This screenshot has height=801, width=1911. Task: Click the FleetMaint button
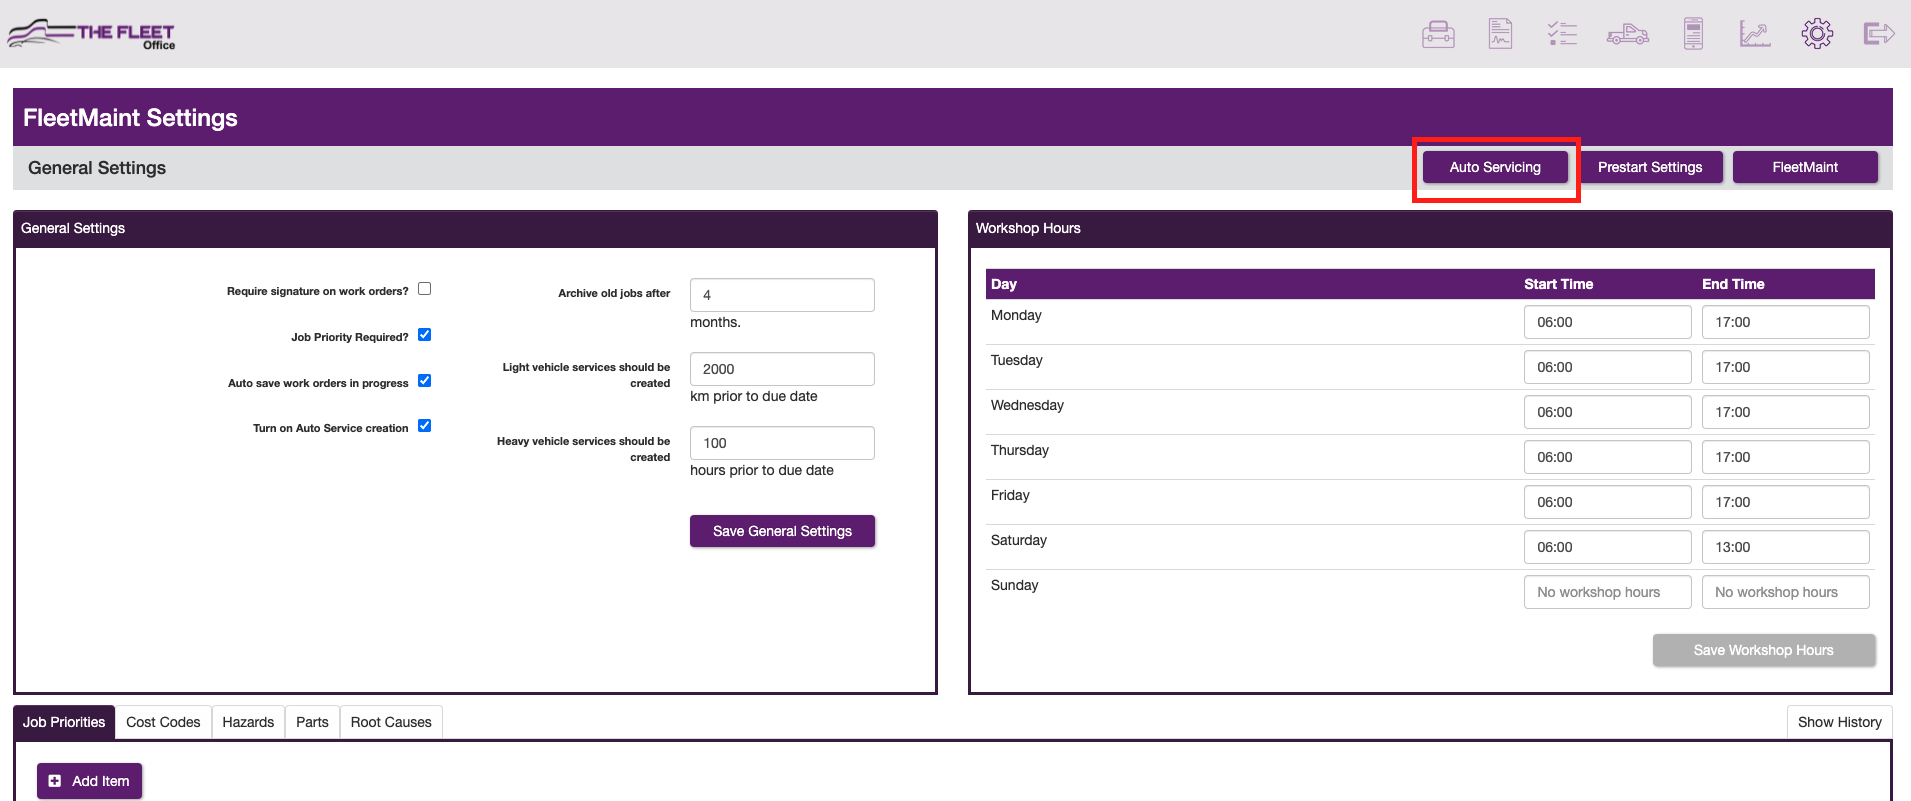coord(1805,167)
